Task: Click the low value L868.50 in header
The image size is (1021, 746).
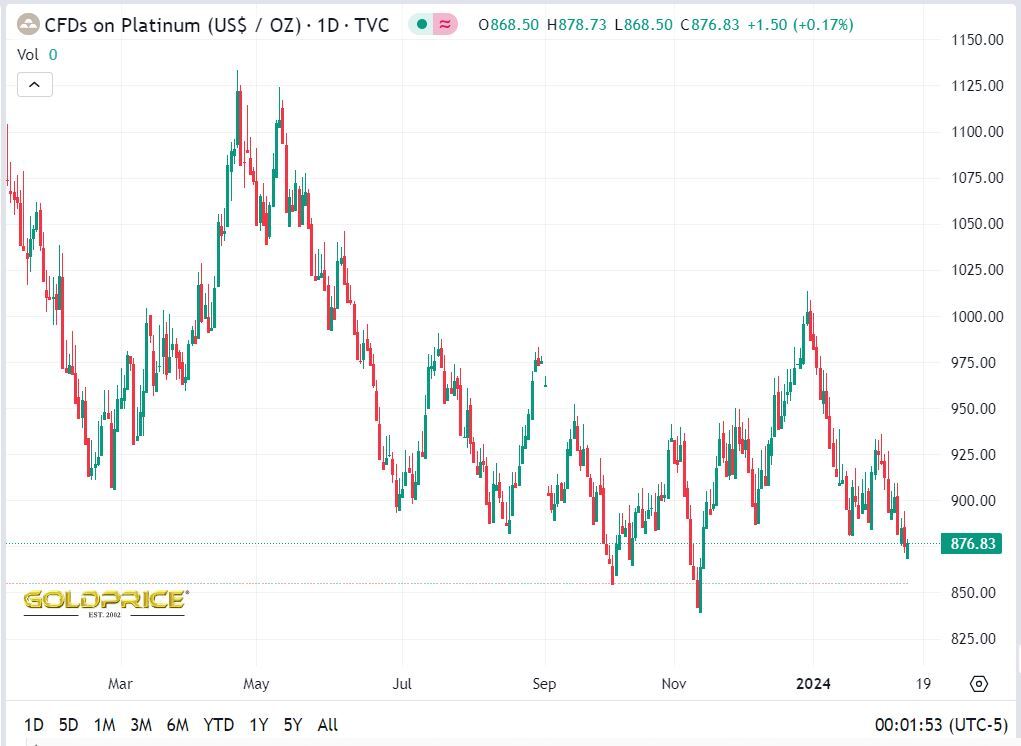Action: click(x=644, y=25)
